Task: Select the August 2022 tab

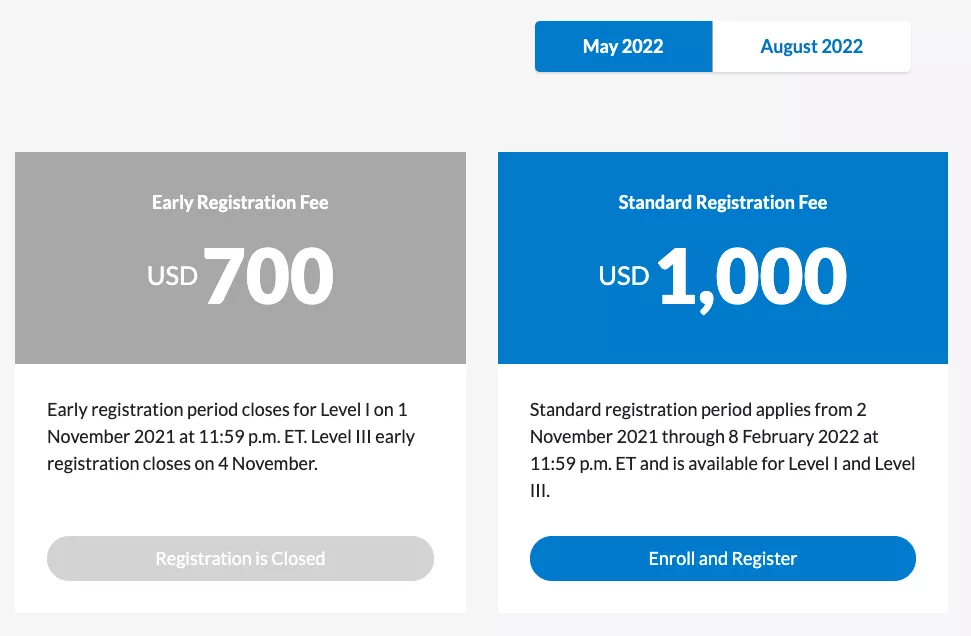Action: pyautogui.click(x=811, y=47)
